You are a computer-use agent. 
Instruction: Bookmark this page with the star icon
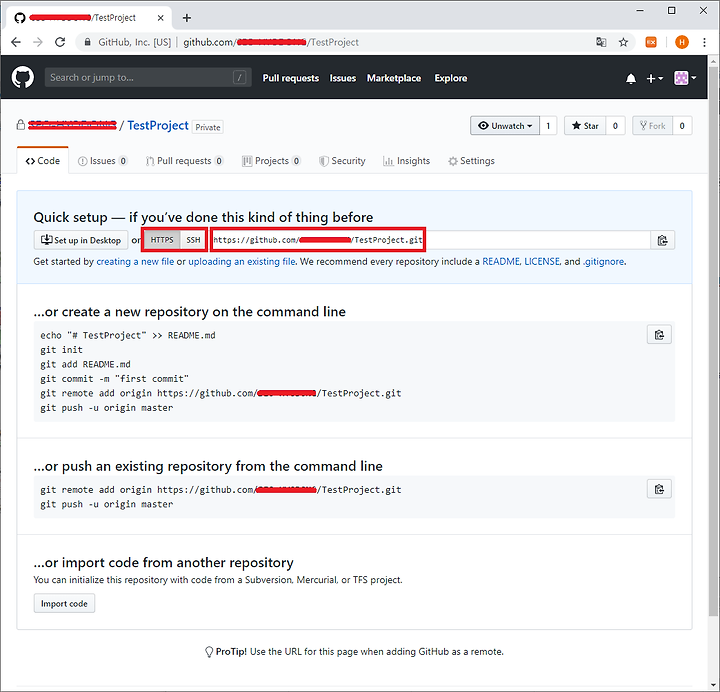coord(623,42)
